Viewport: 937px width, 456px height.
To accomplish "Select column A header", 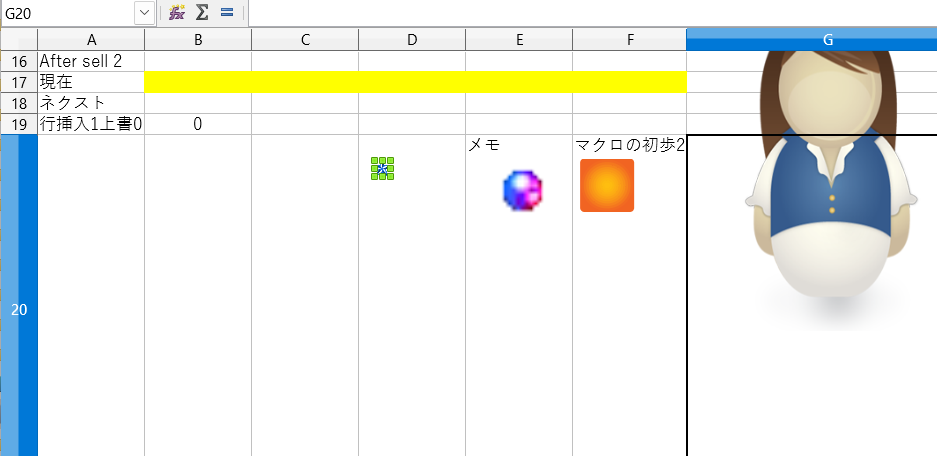I will pyautogui.click(x=91, y=40).
